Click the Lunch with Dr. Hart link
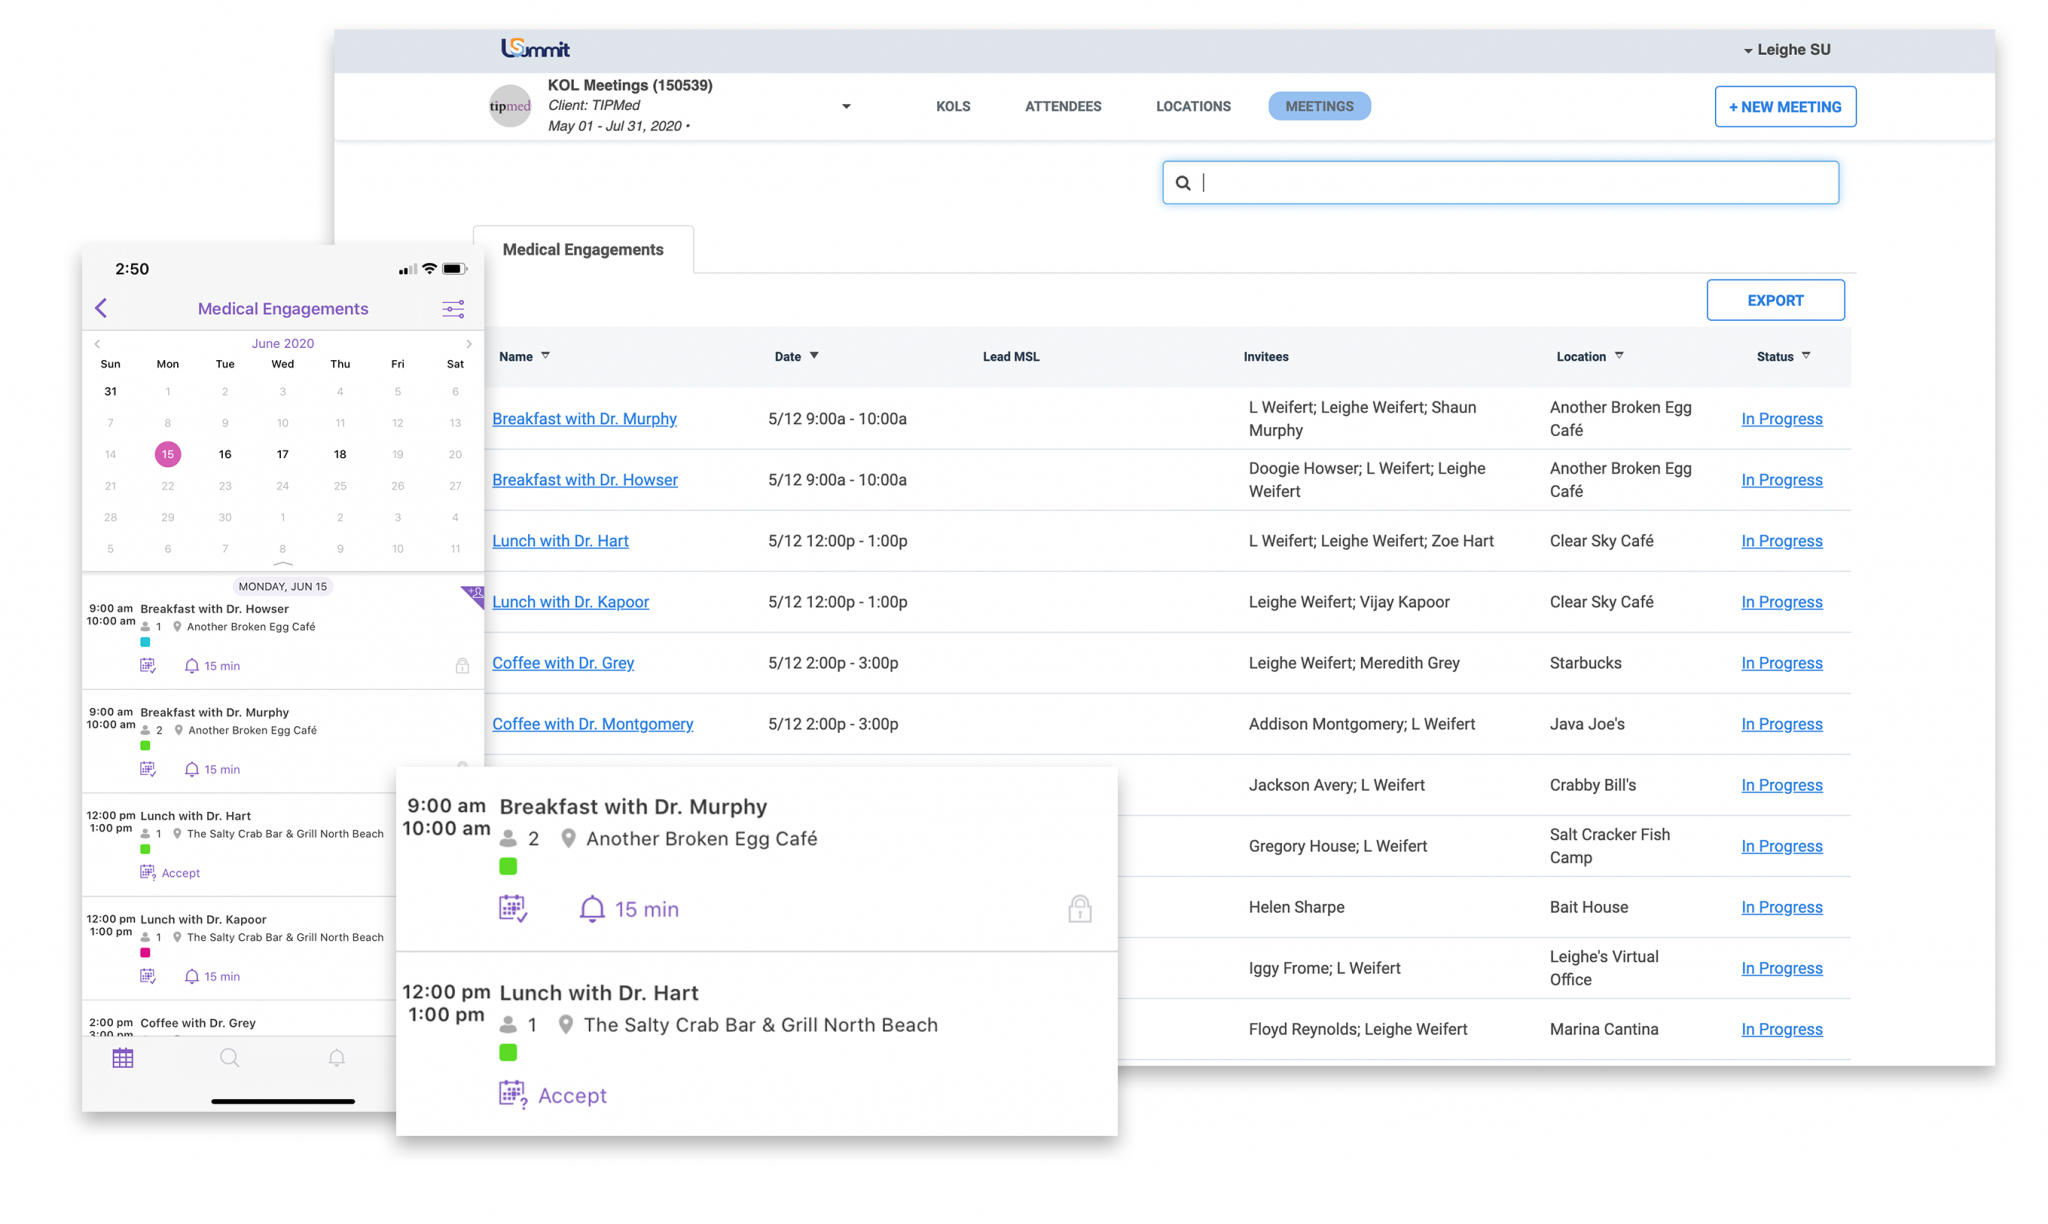This screenshot has width=2048, height=1224. click(561, 541)
